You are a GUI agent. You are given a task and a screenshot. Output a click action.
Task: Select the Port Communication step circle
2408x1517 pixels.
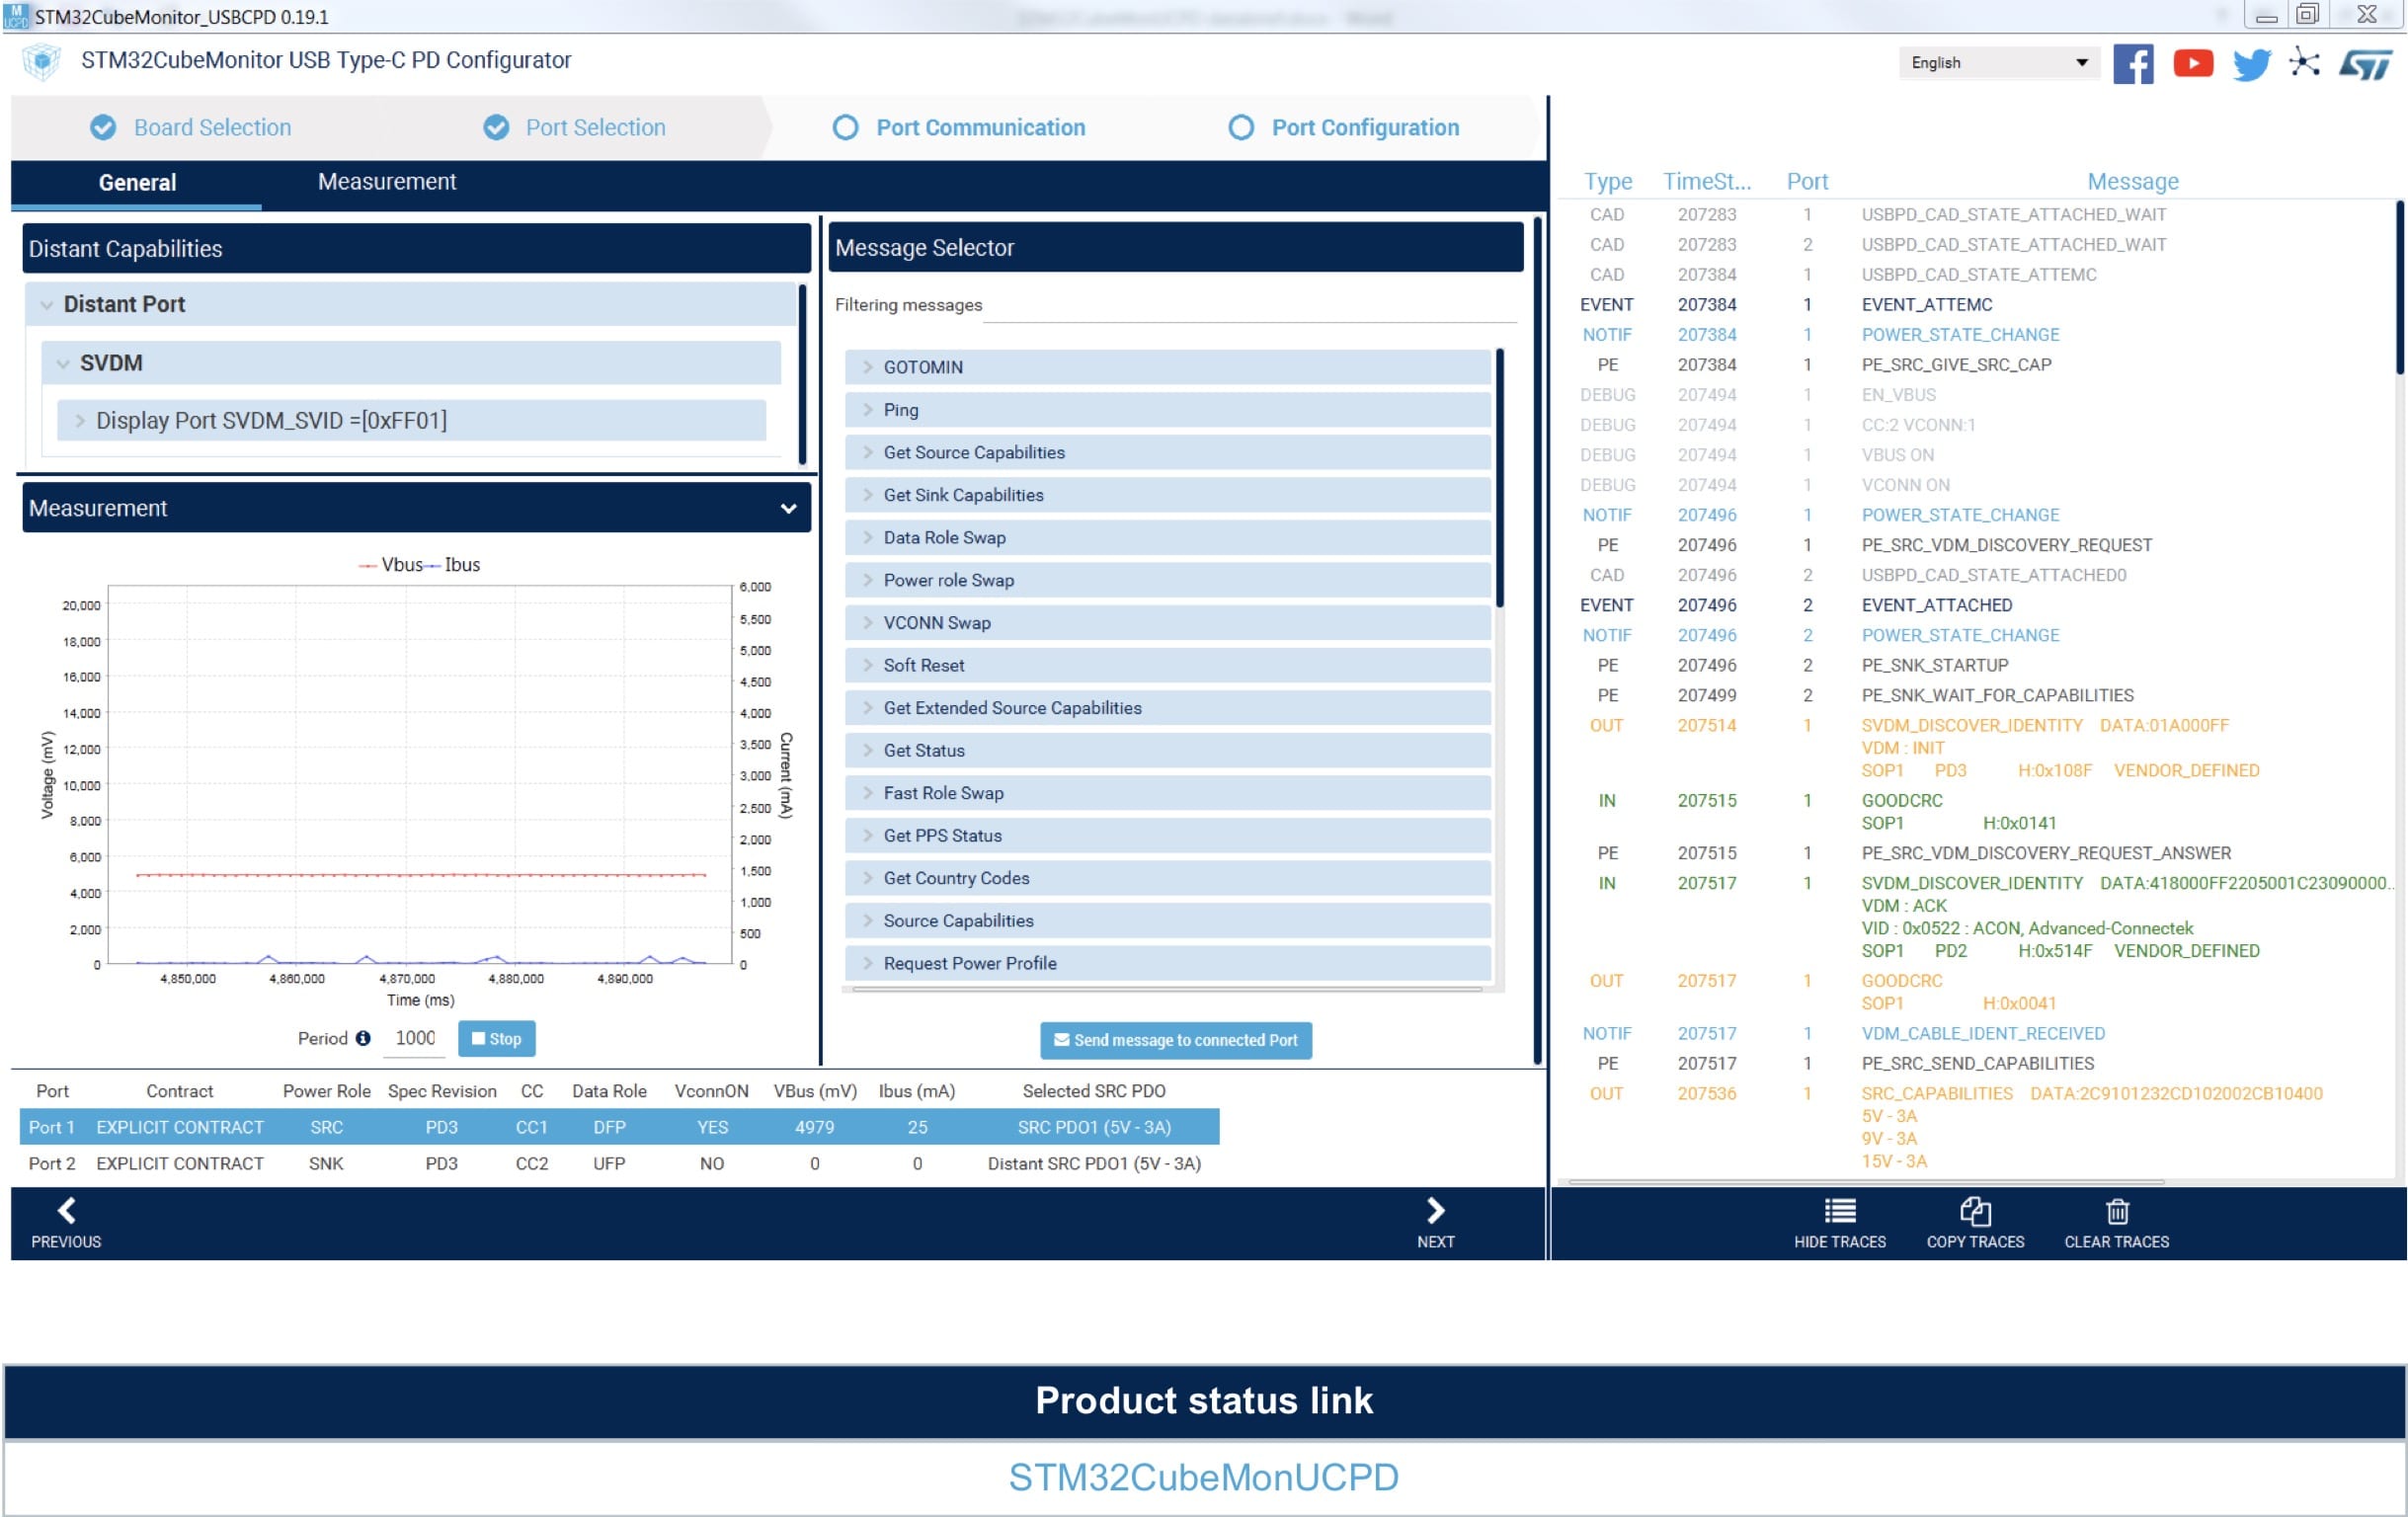[845, 127]
